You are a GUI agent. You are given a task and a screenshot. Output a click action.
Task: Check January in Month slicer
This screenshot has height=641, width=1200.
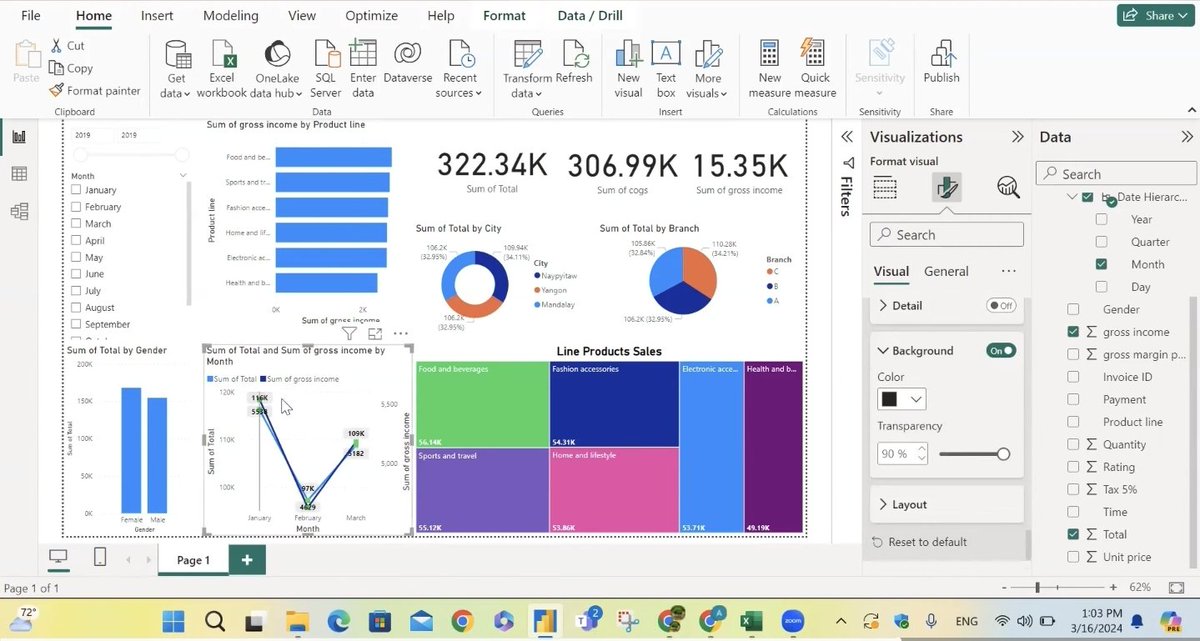tap(77, 190)
